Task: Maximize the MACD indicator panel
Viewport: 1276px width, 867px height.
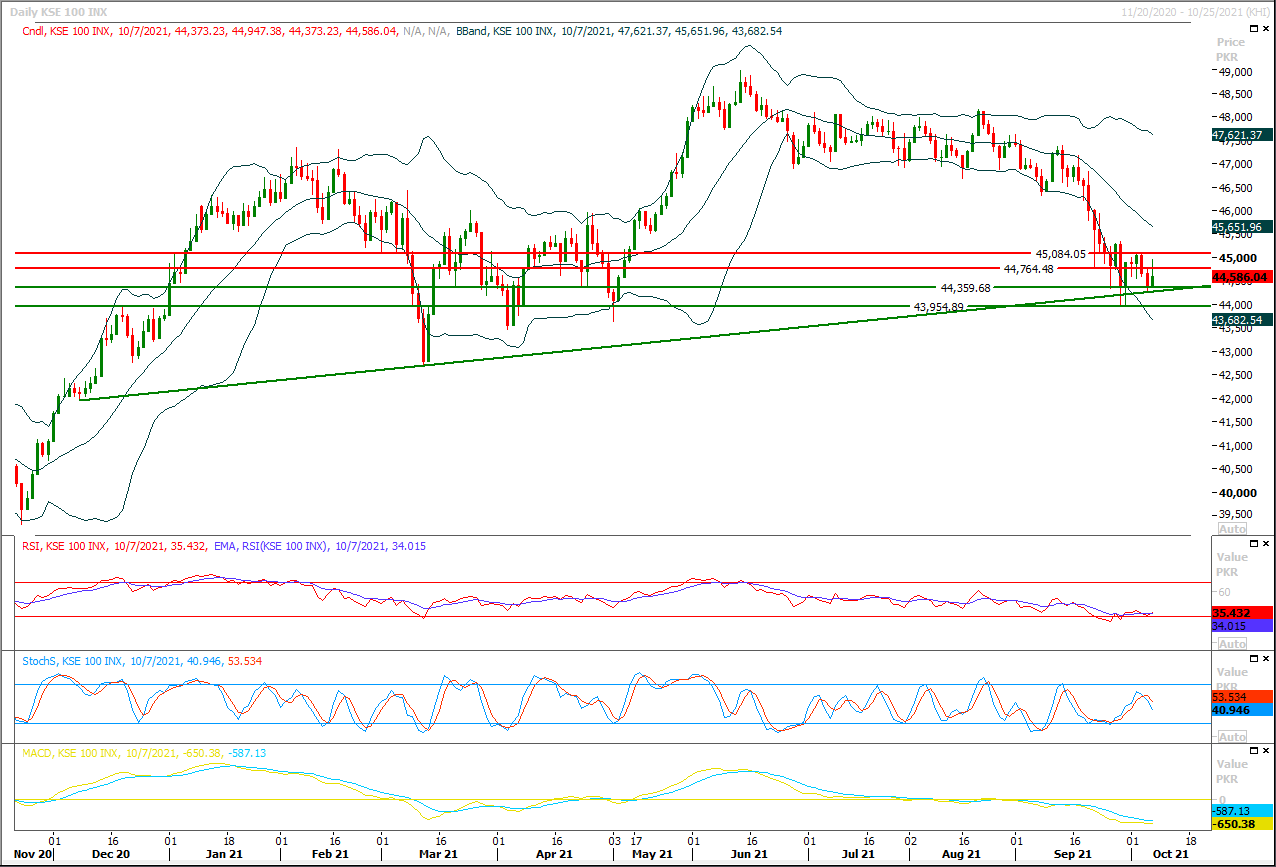Action: pyautogui.click(x=1255, y=750)
